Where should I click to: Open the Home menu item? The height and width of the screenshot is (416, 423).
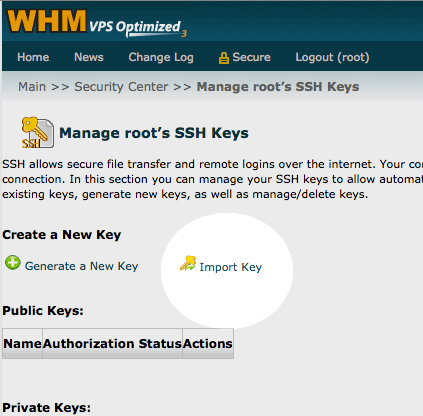click(33, 57)
